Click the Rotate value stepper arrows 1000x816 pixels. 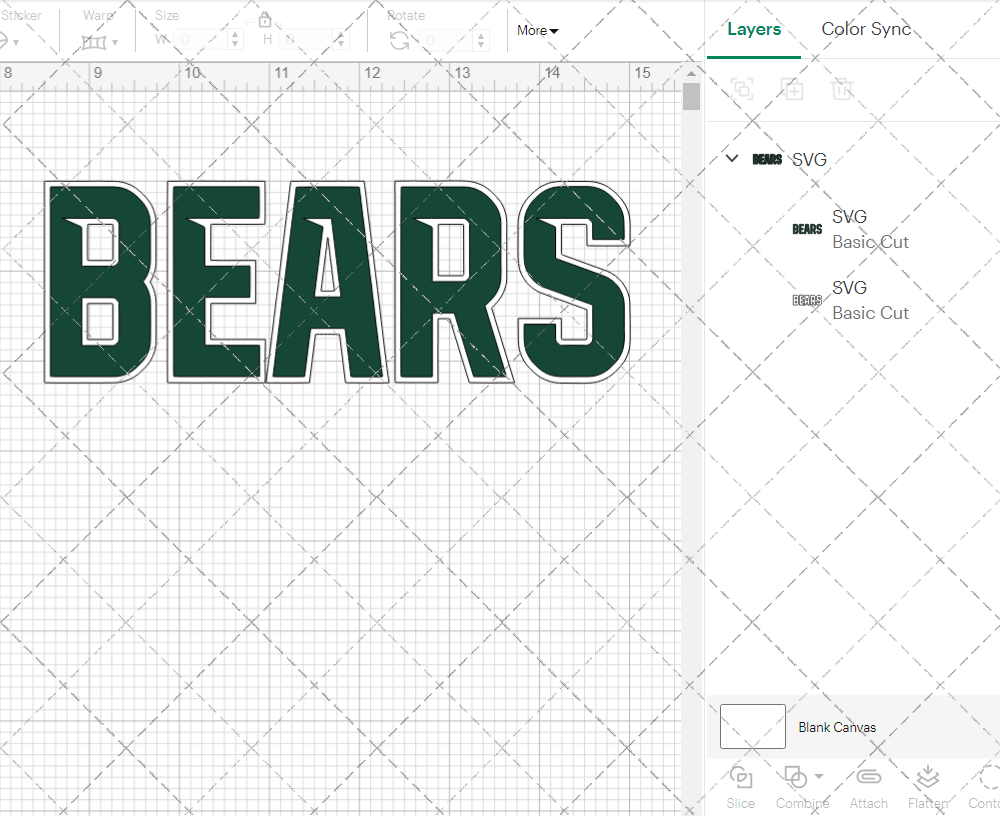coord(480,40)
